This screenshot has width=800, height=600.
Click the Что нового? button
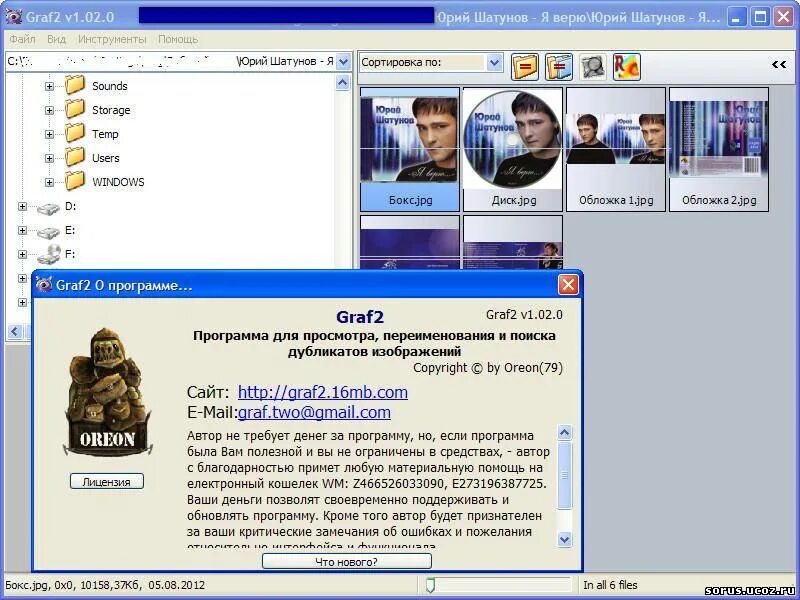346,562
